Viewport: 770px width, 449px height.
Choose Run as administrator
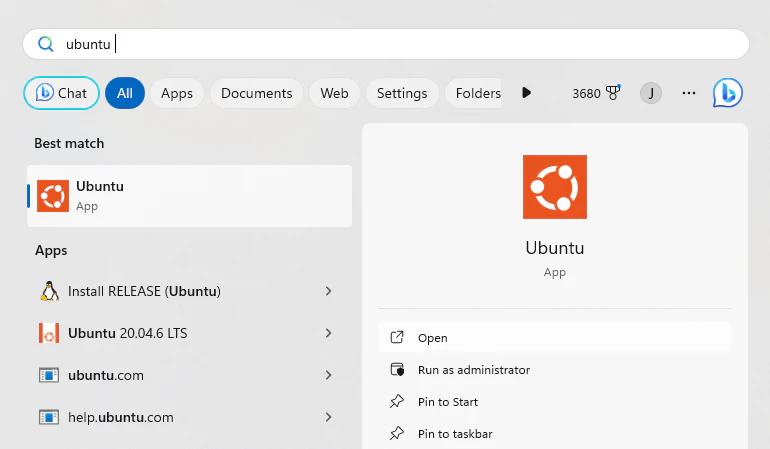tap(555, 369)
